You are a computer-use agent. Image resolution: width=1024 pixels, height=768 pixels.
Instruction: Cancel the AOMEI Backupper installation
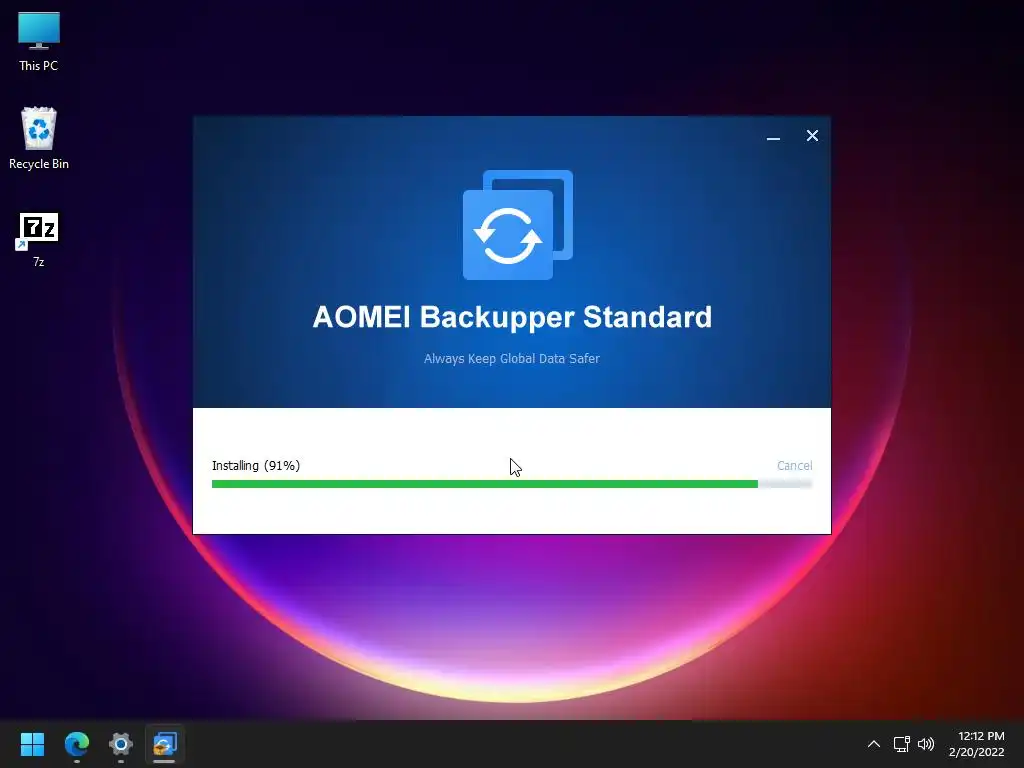(794, 466)
